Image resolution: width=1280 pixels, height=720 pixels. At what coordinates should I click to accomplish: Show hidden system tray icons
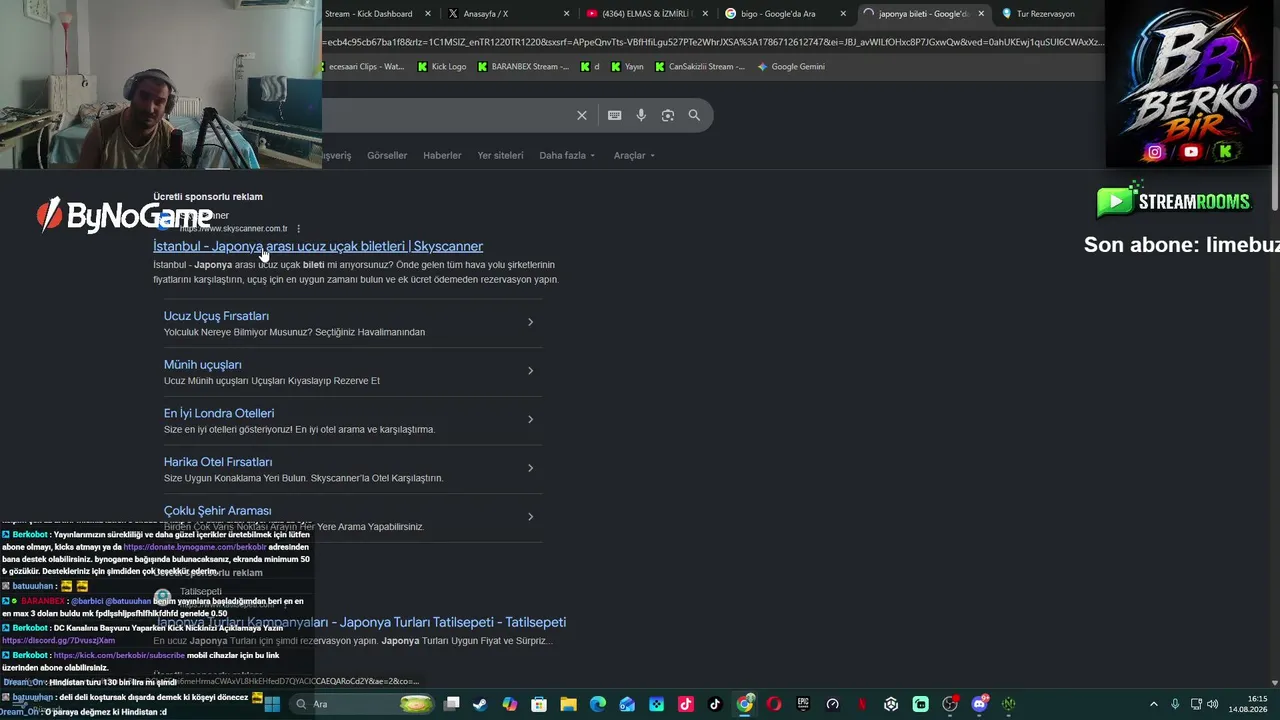[1154, 704]
